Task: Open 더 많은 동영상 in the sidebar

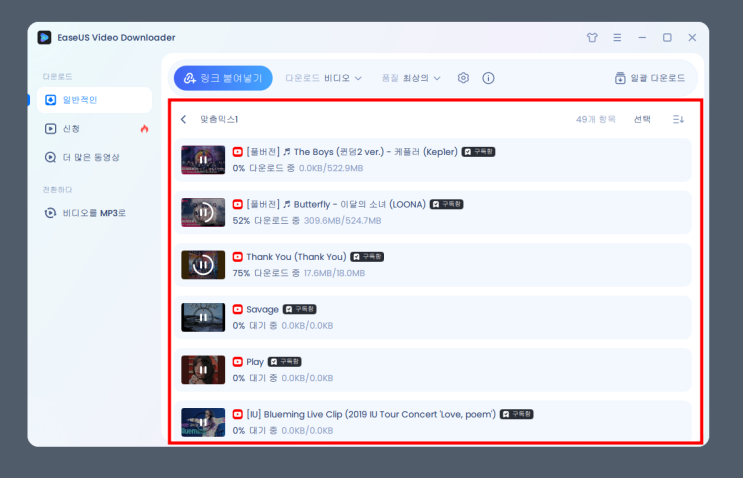Action: (82, 157)
